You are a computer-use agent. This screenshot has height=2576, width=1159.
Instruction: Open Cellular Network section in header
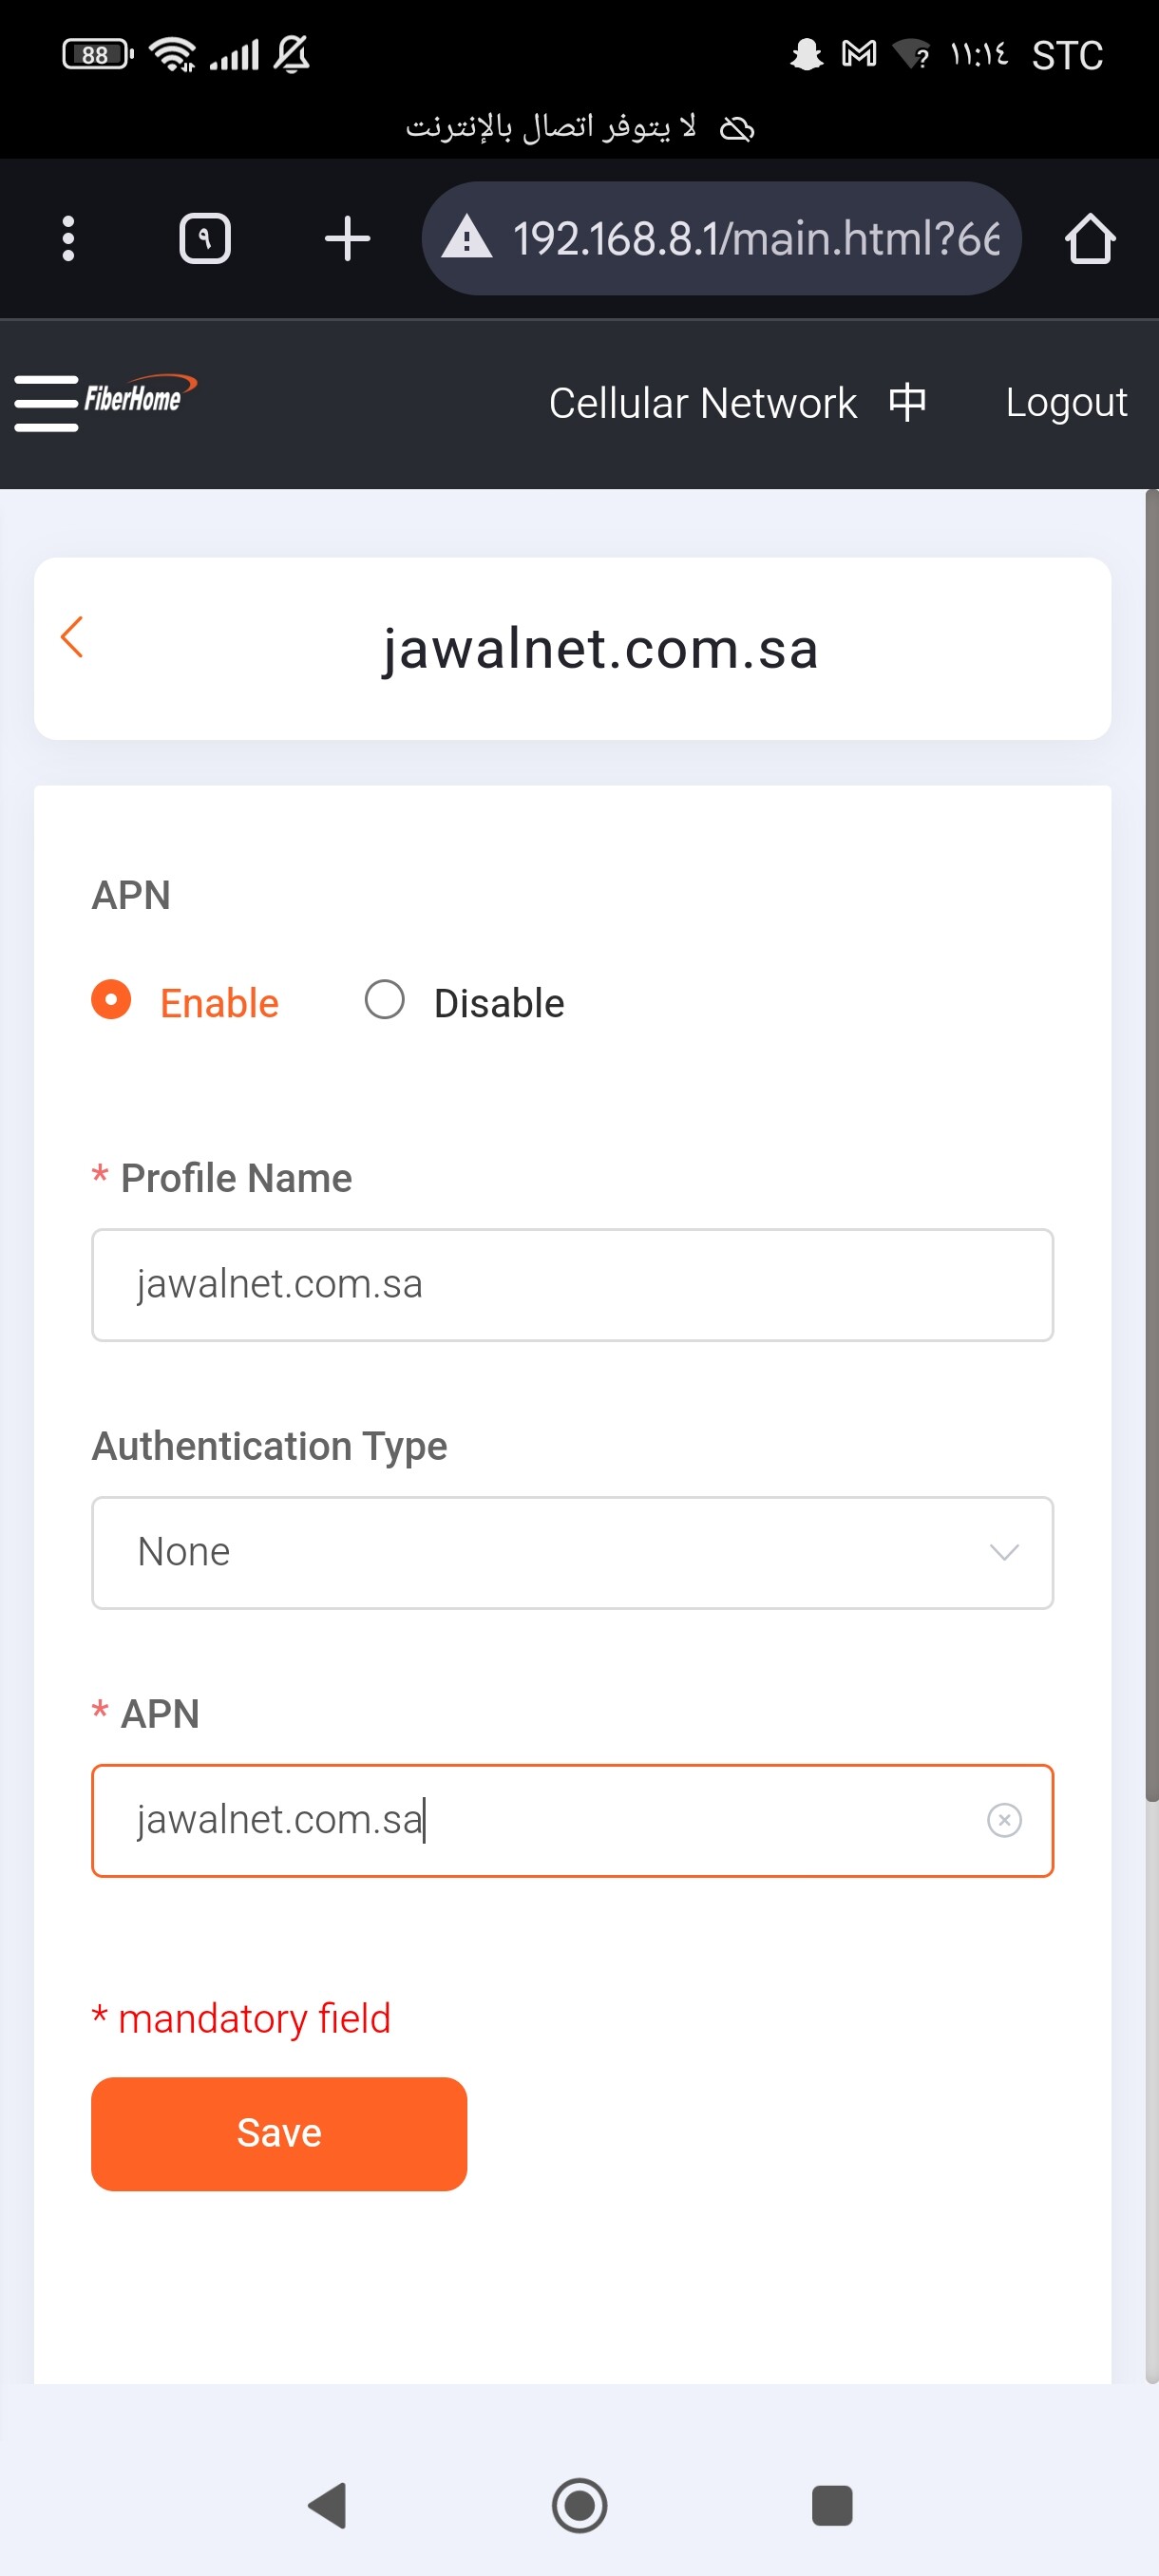coord(703,403)
